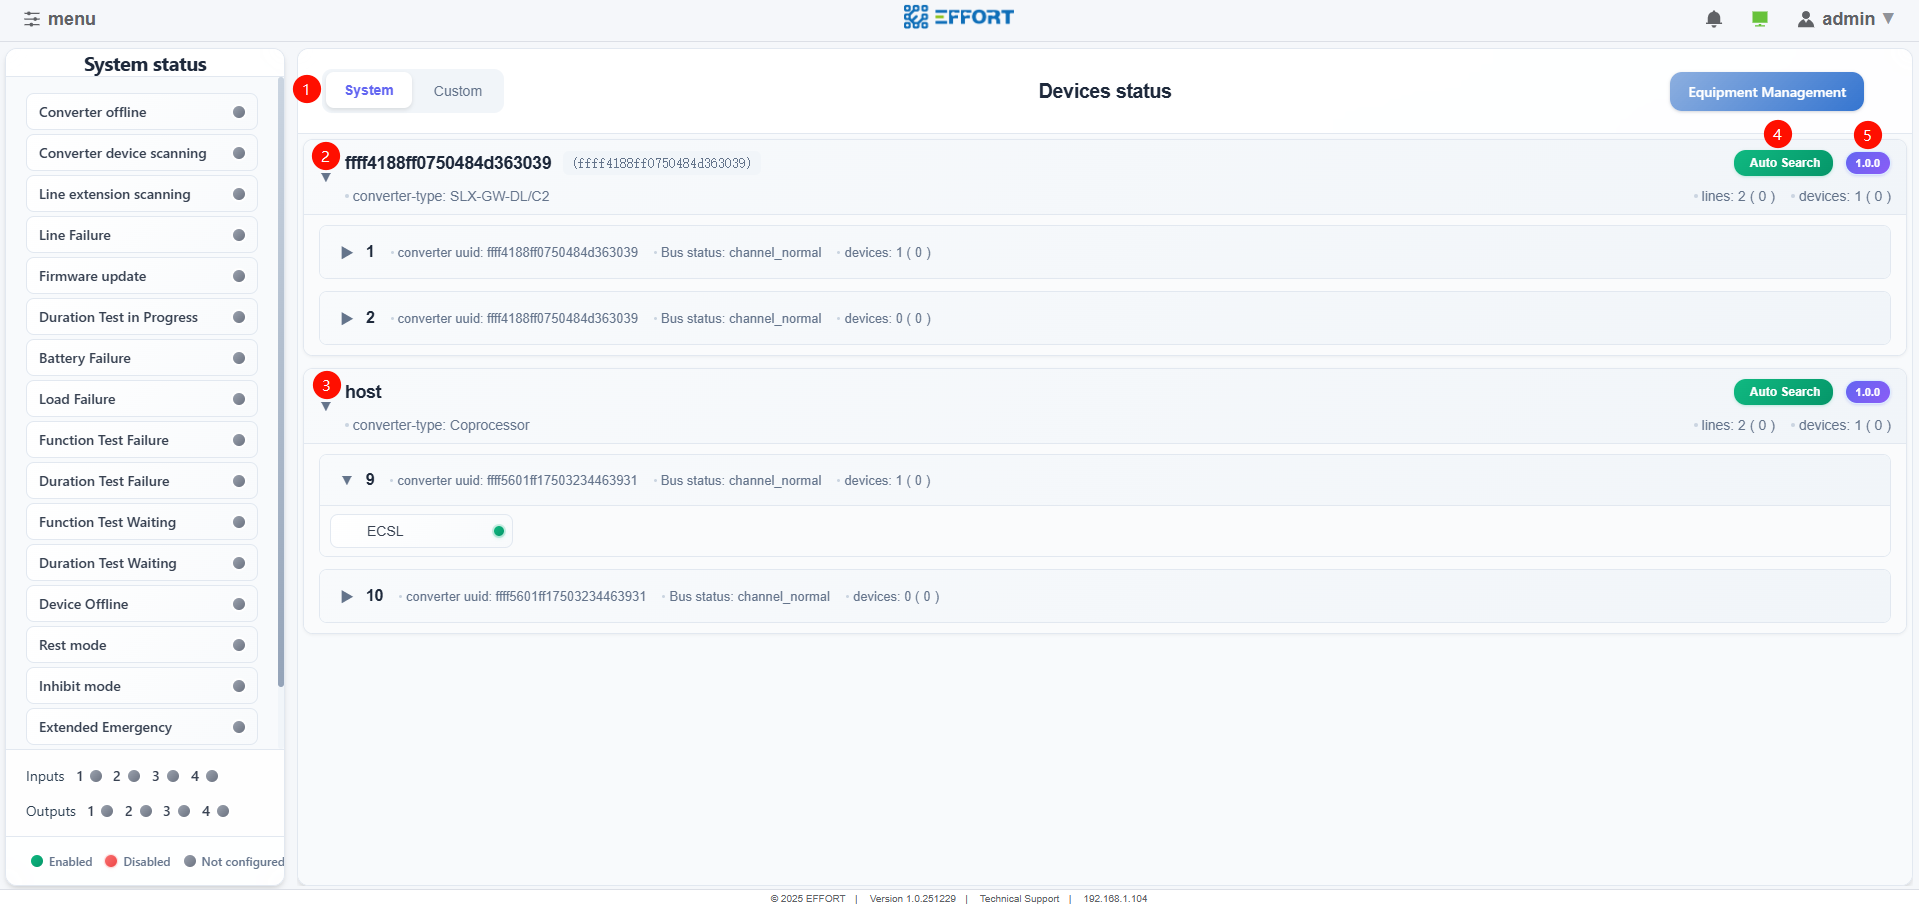Click the 1.0.0 version badge for host

[1867, 392]
